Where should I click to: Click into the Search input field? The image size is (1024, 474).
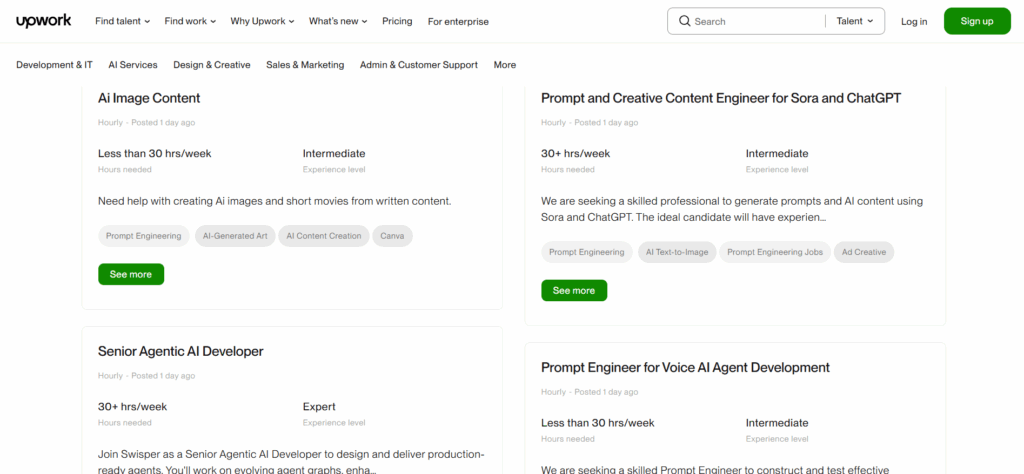pos(755,21)
